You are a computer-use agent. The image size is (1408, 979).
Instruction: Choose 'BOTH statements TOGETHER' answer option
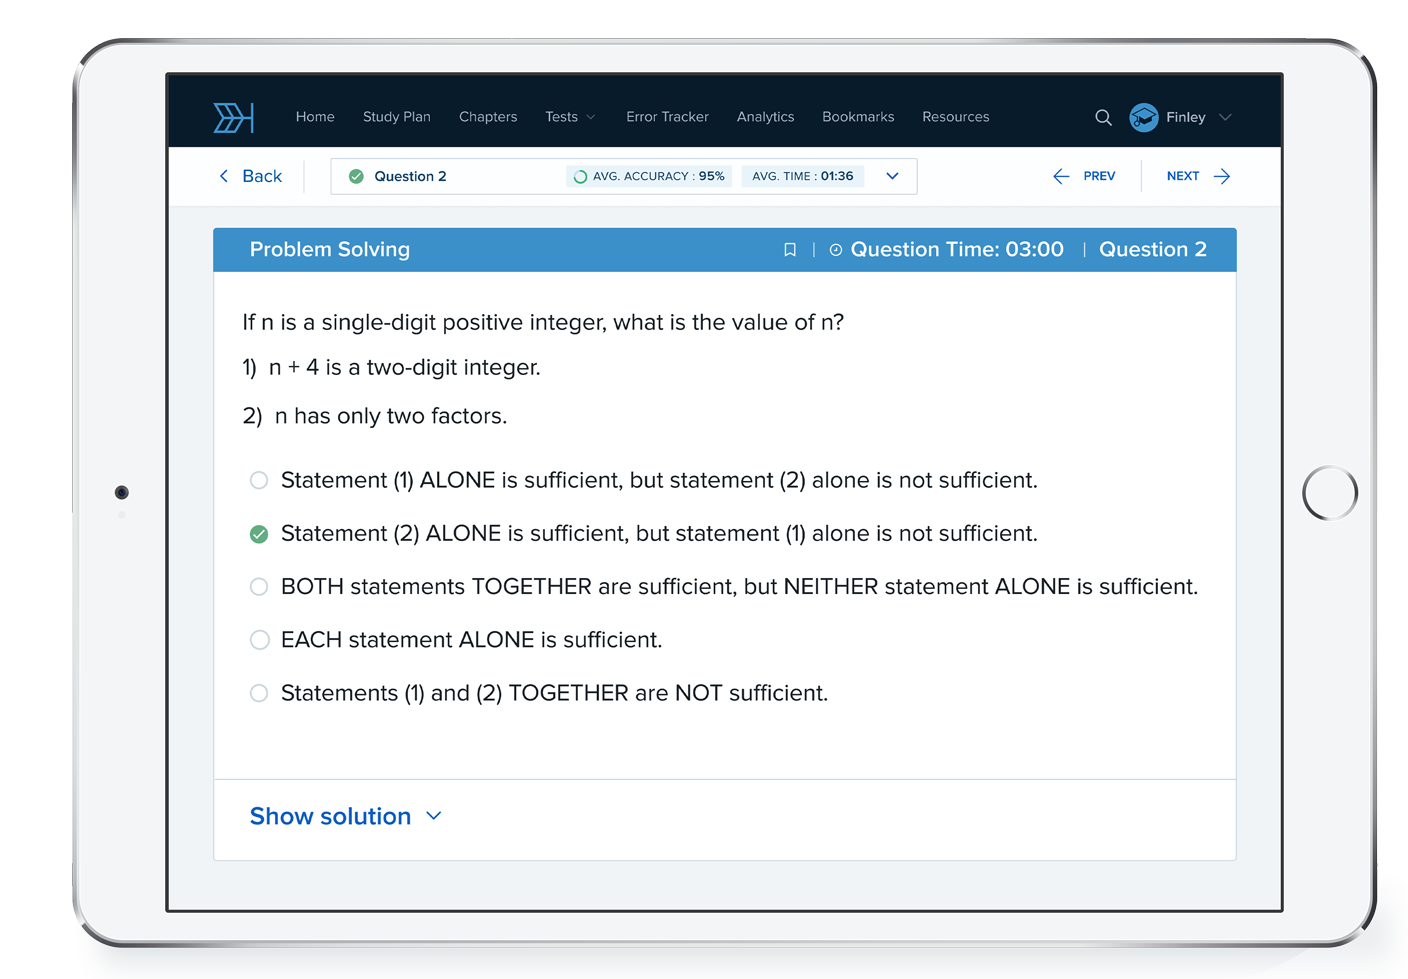pos(259,587)
